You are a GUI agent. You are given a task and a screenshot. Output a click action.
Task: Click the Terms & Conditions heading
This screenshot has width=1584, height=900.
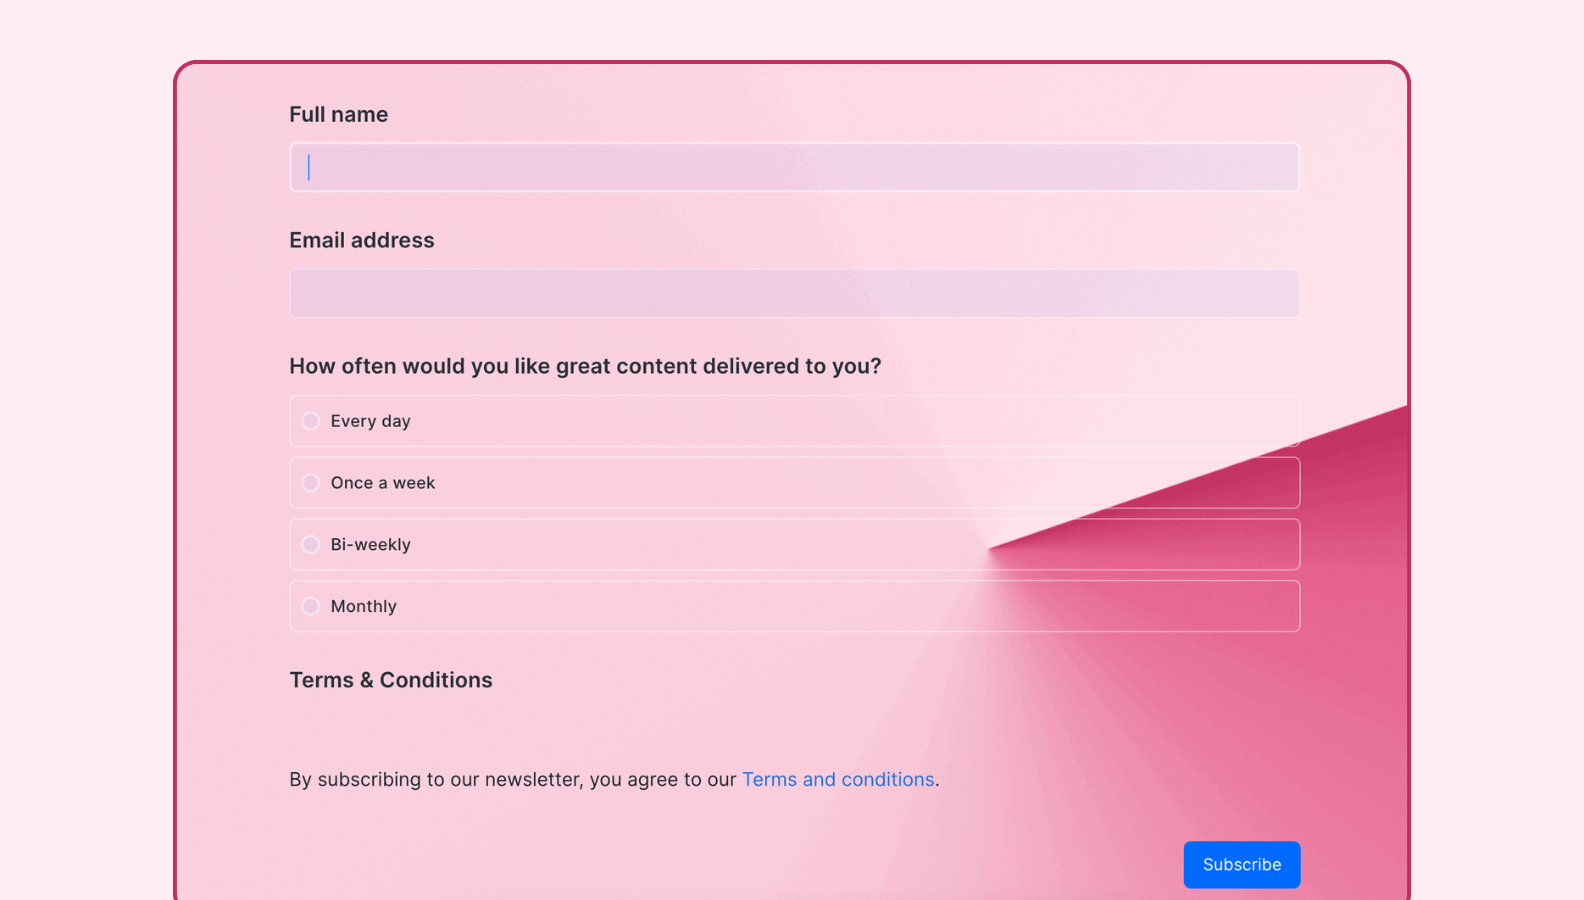click(x=390, y=680)
